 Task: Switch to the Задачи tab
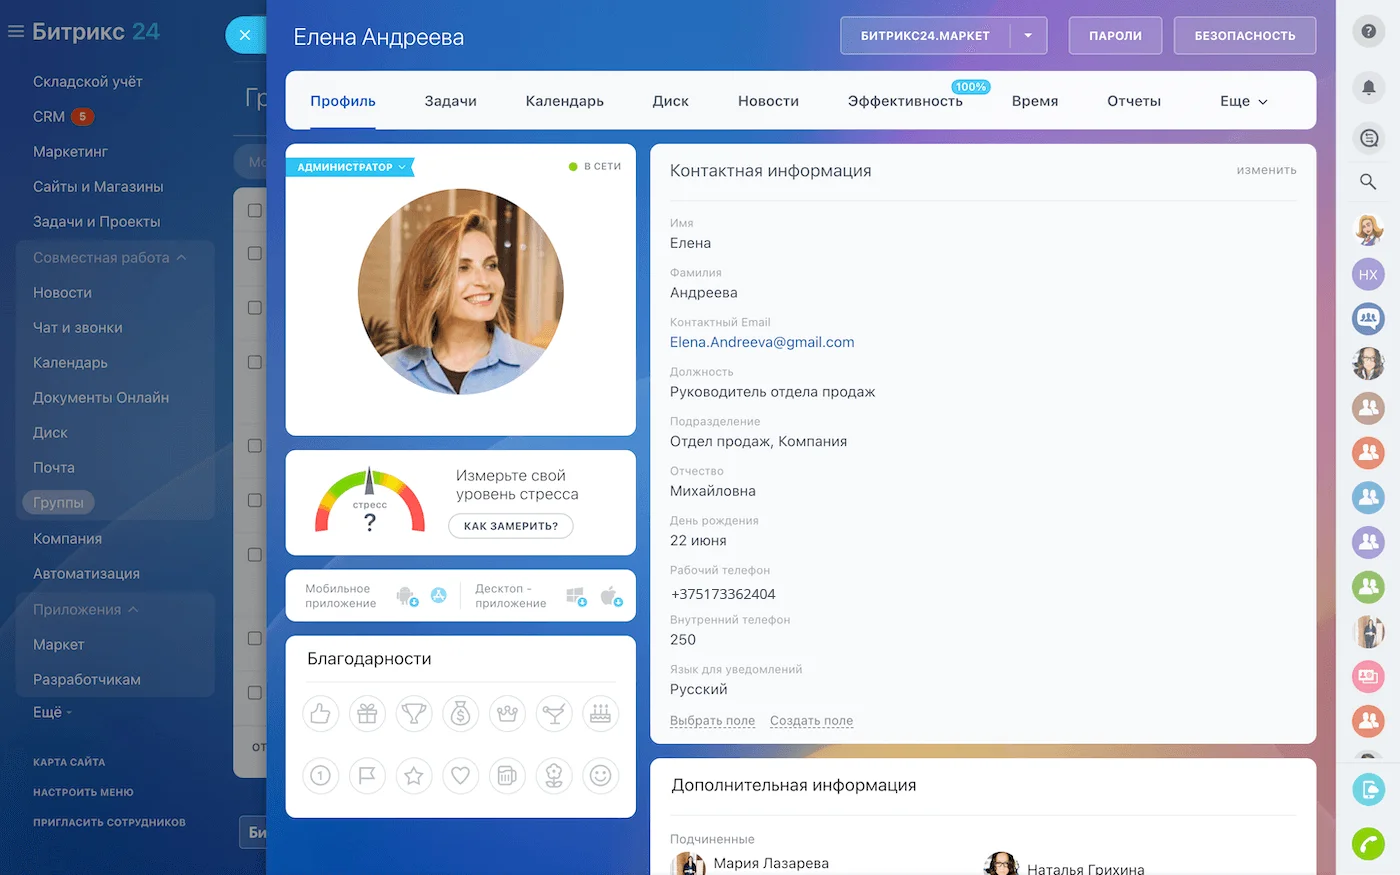450,101
